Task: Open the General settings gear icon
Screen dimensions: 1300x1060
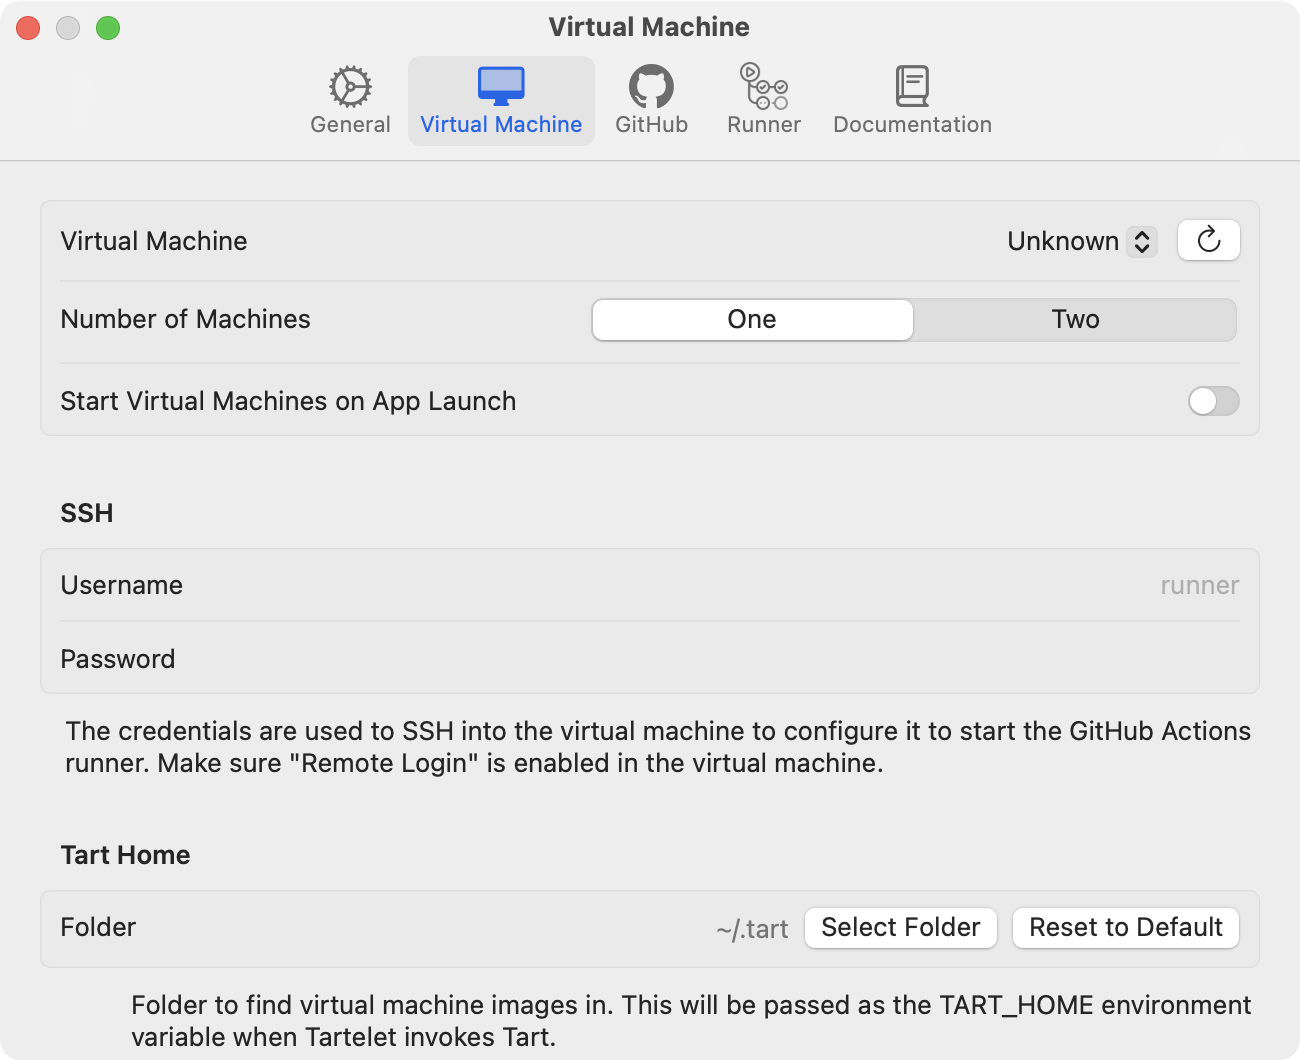Action: tap(350, 87)
